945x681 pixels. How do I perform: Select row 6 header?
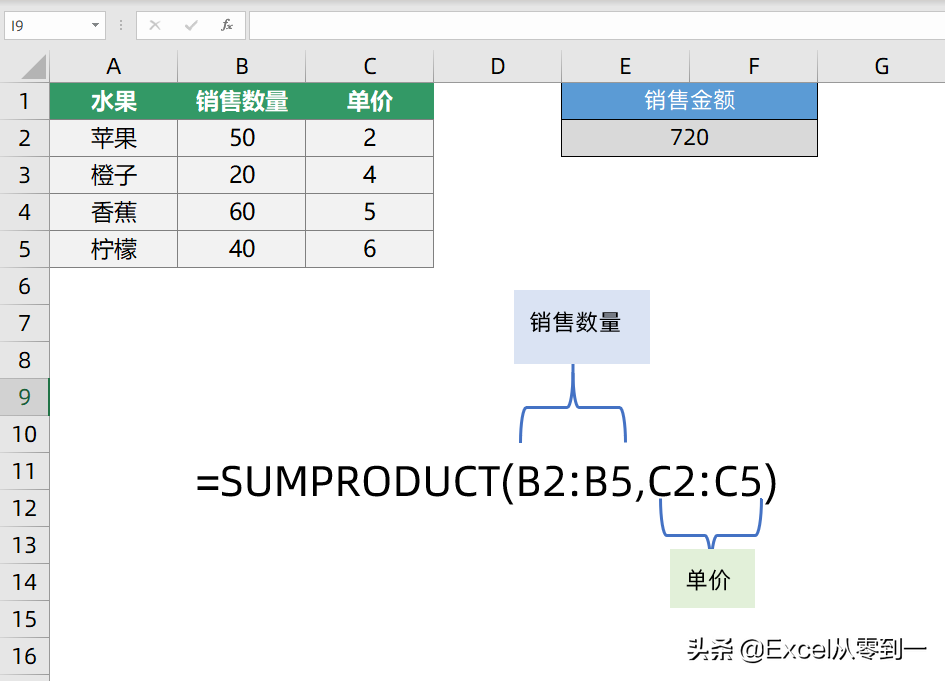tap(24, 286)
